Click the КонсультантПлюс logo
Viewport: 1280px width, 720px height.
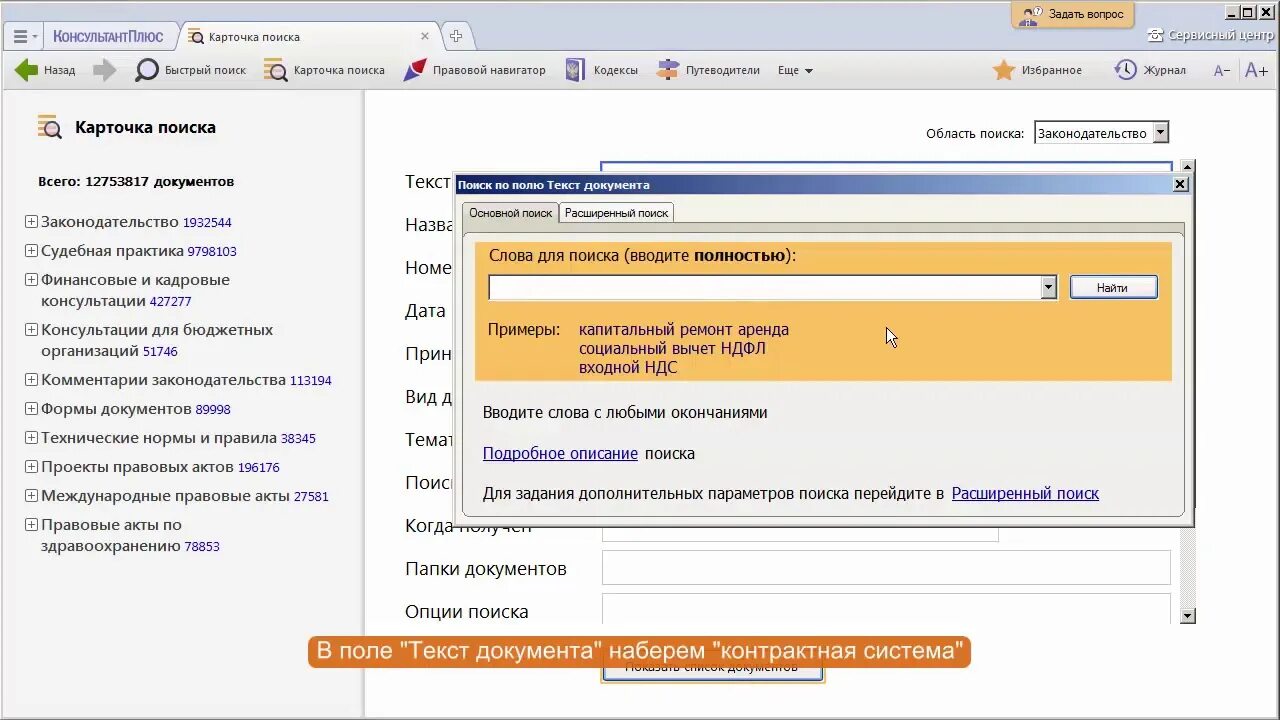(106, 36)
